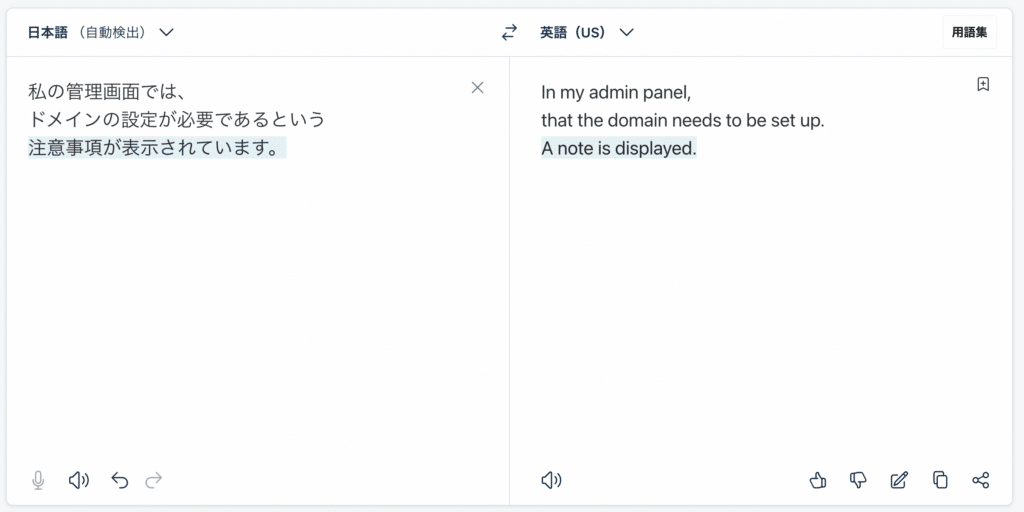Viewport: 1024px width, 512px height.
Task: Edit the translation with pencil icon
Action: pos(899,481)
